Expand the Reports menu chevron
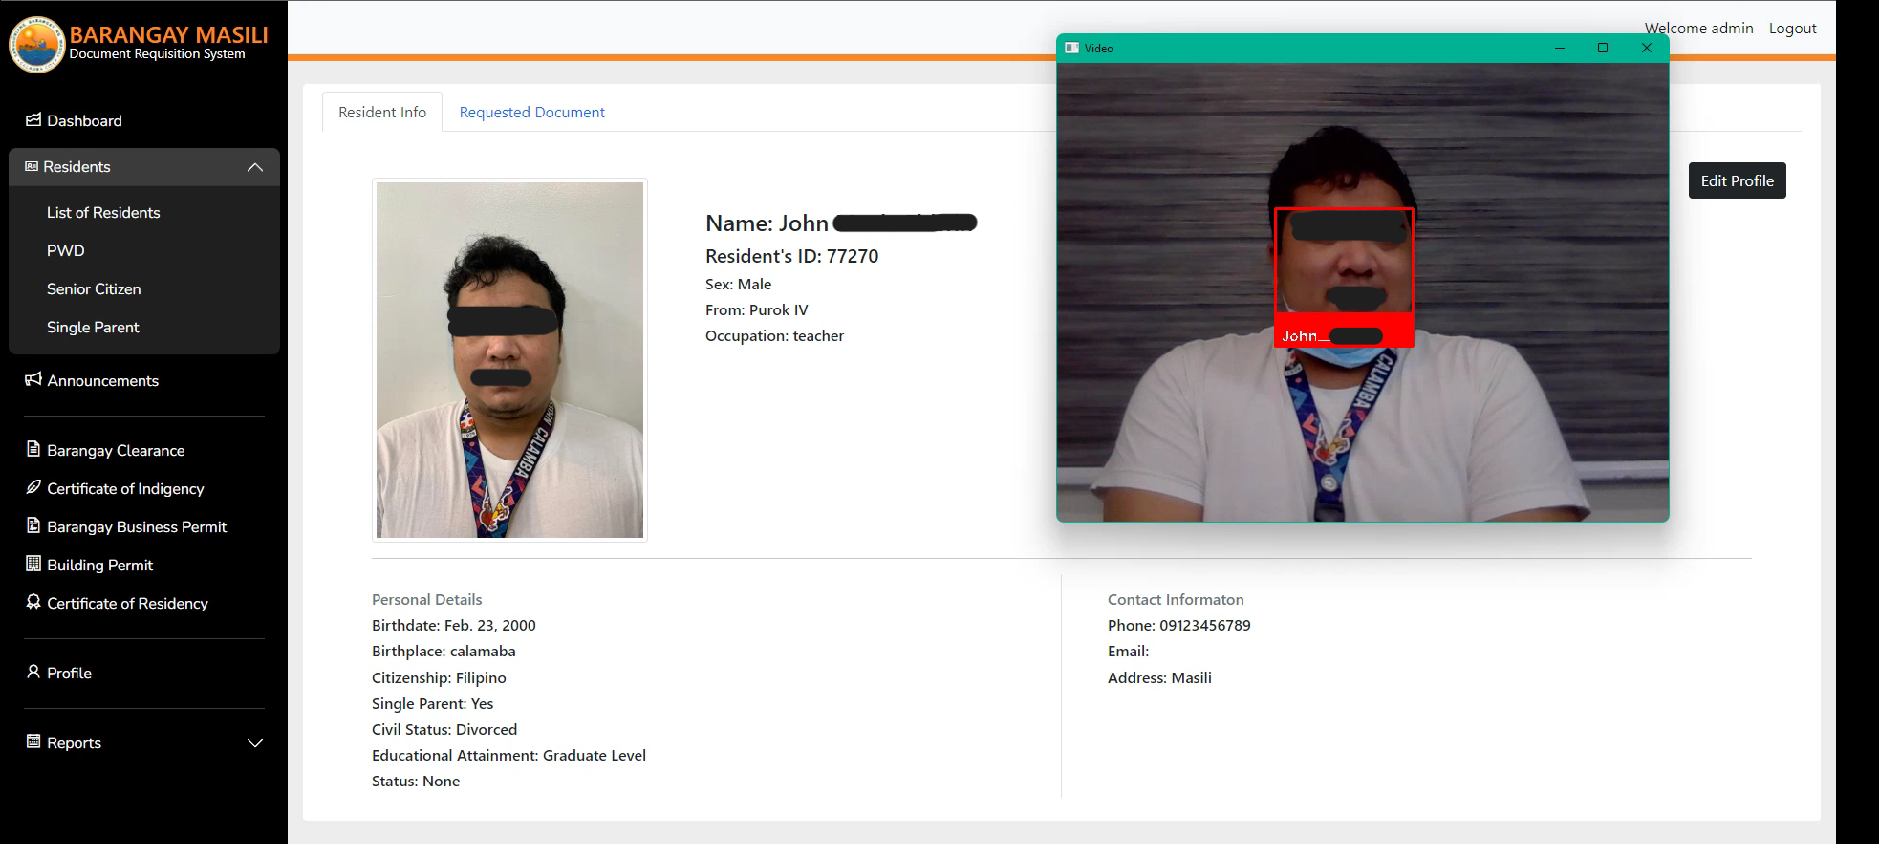1879x844 pixels. 255,743
